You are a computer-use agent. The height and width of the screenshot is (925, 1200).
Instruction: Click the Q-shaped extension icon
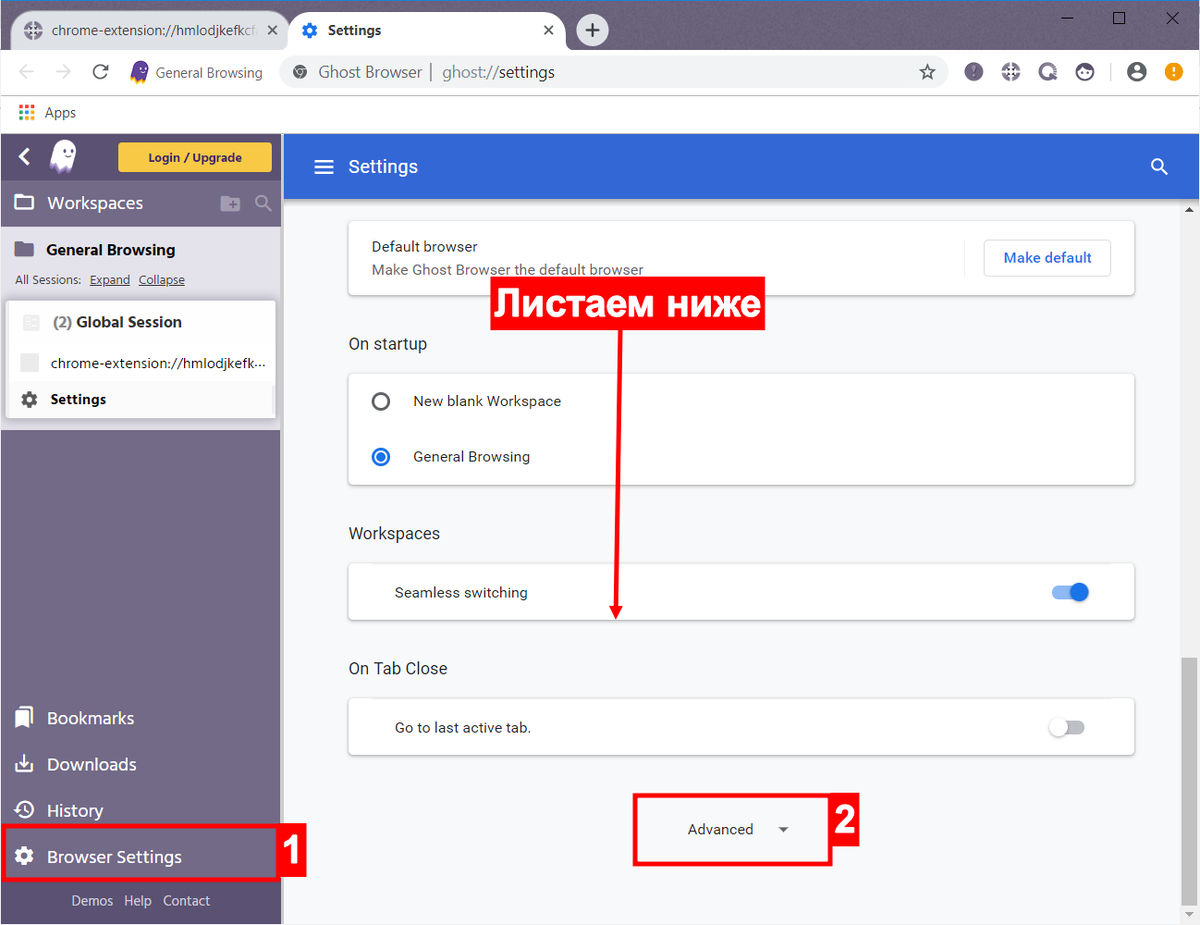coord(1048,72)
